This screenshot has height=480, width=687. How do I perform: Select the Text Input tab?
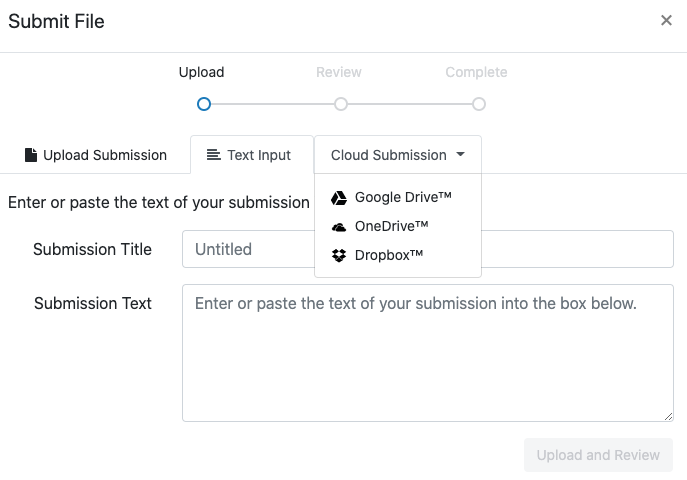[x=251, y=155]
